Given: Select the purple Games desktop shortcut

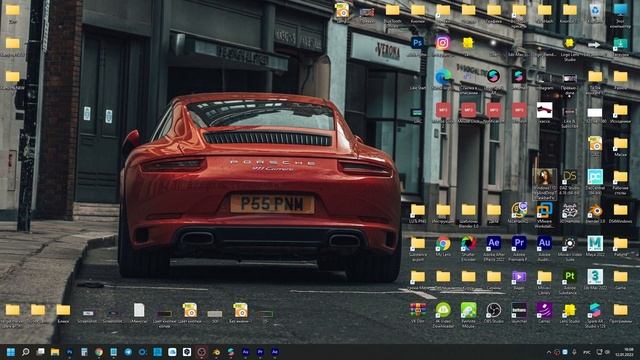Looking at the screenshot, I should [x=544, y=310].
